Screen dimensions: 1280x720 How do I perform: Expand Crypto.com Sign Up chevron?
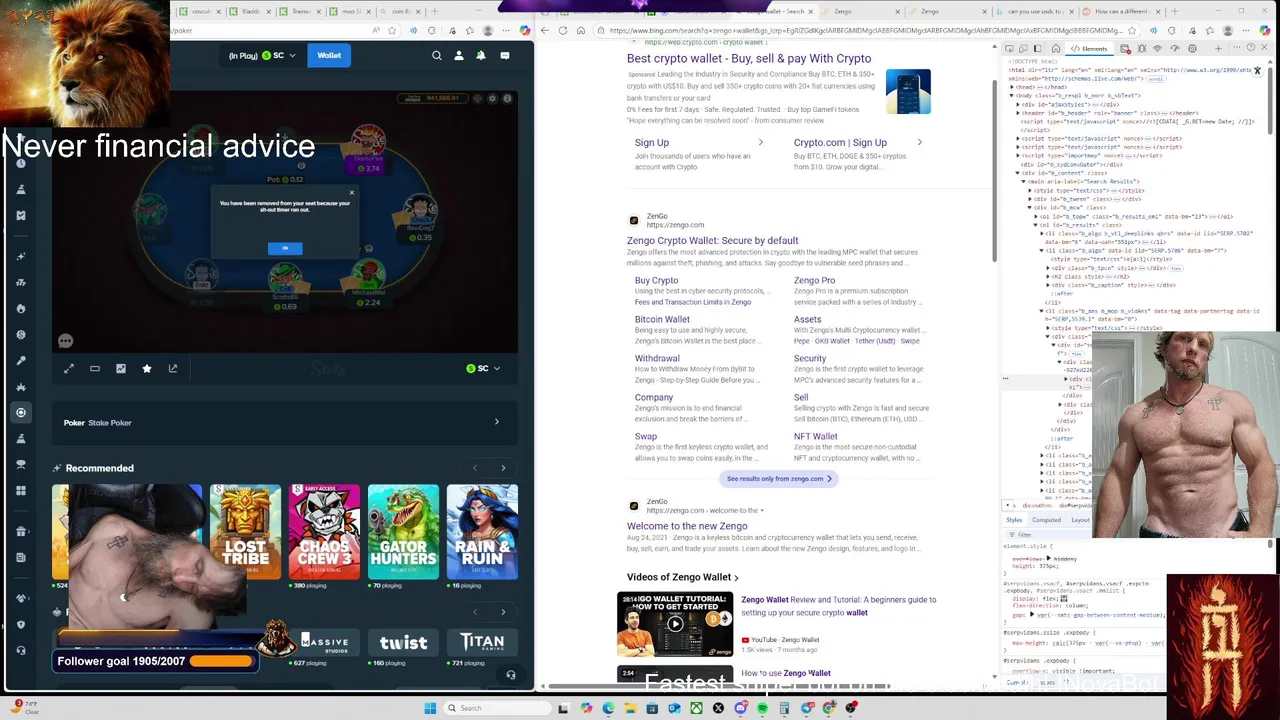tap(920, 143)
